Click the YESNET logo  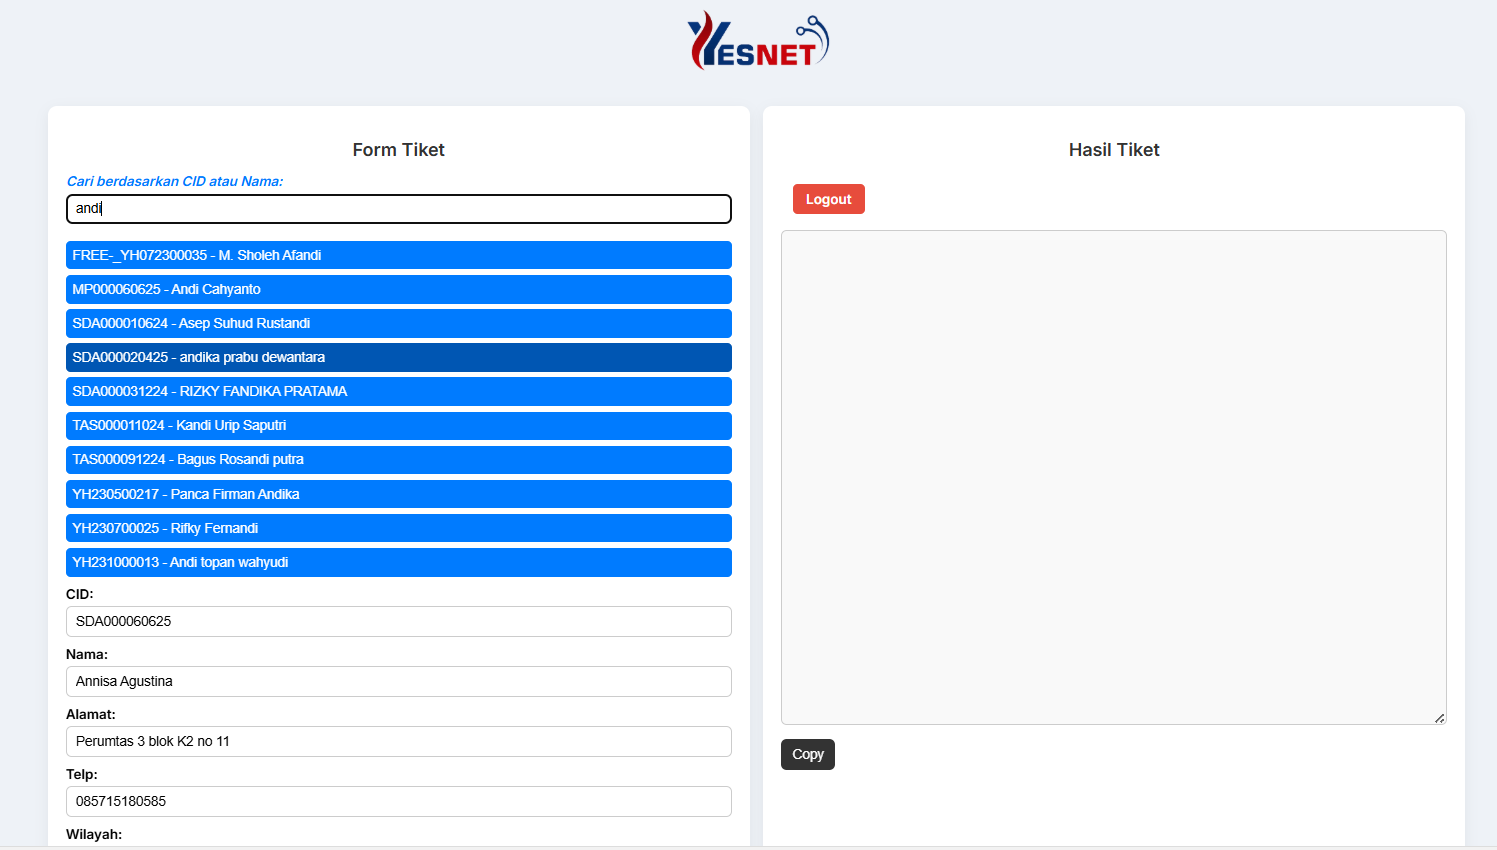click(x=757, y=41)
